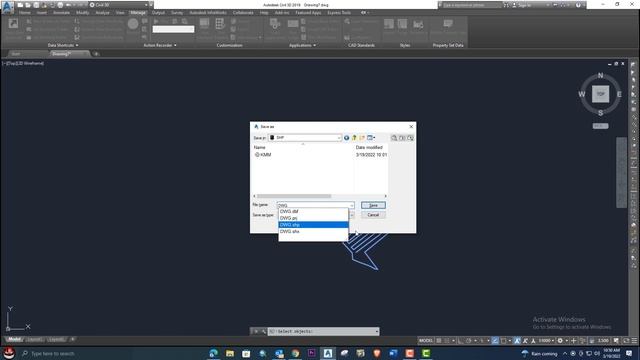Screen dimensions: 640x360
Task: Choose the highlighted 'DWG.shp' suggestion
Action: point(313,225)
